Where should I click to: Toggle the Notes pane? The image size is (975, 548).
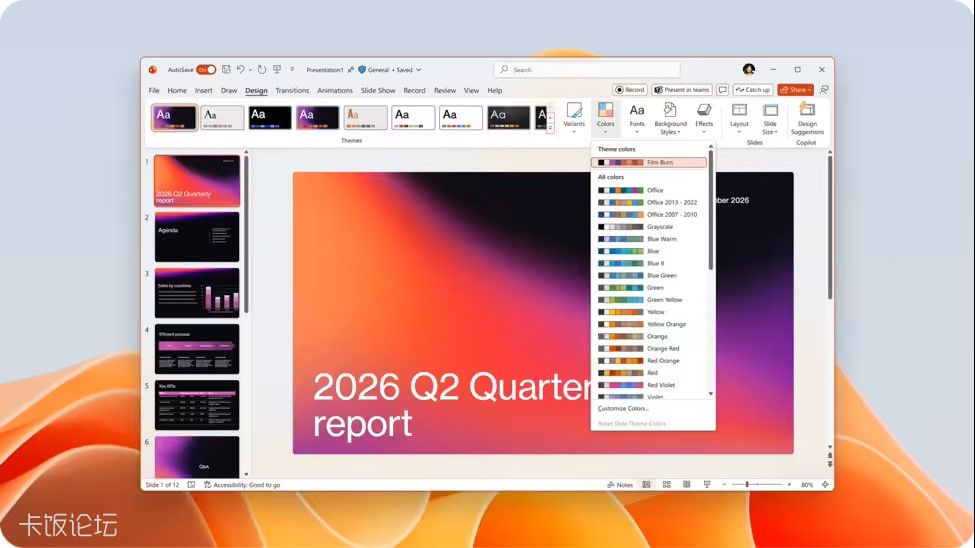(x=620, y=485)
